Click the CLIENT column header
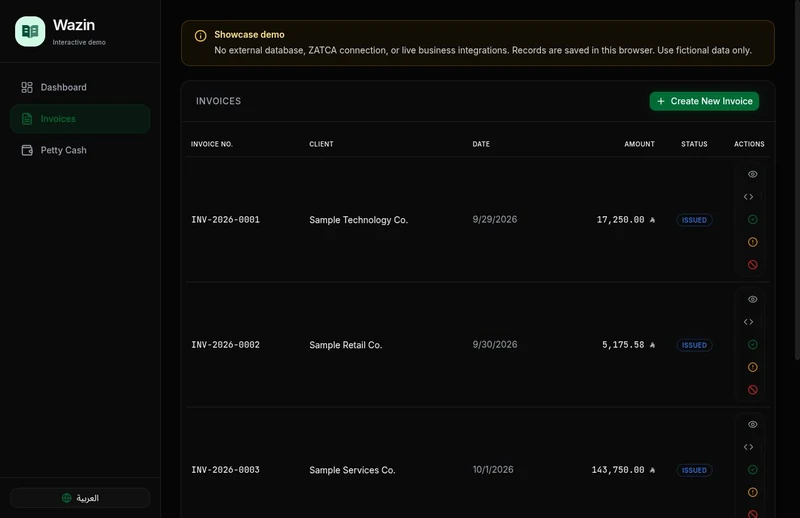 (x=321, y=144)
